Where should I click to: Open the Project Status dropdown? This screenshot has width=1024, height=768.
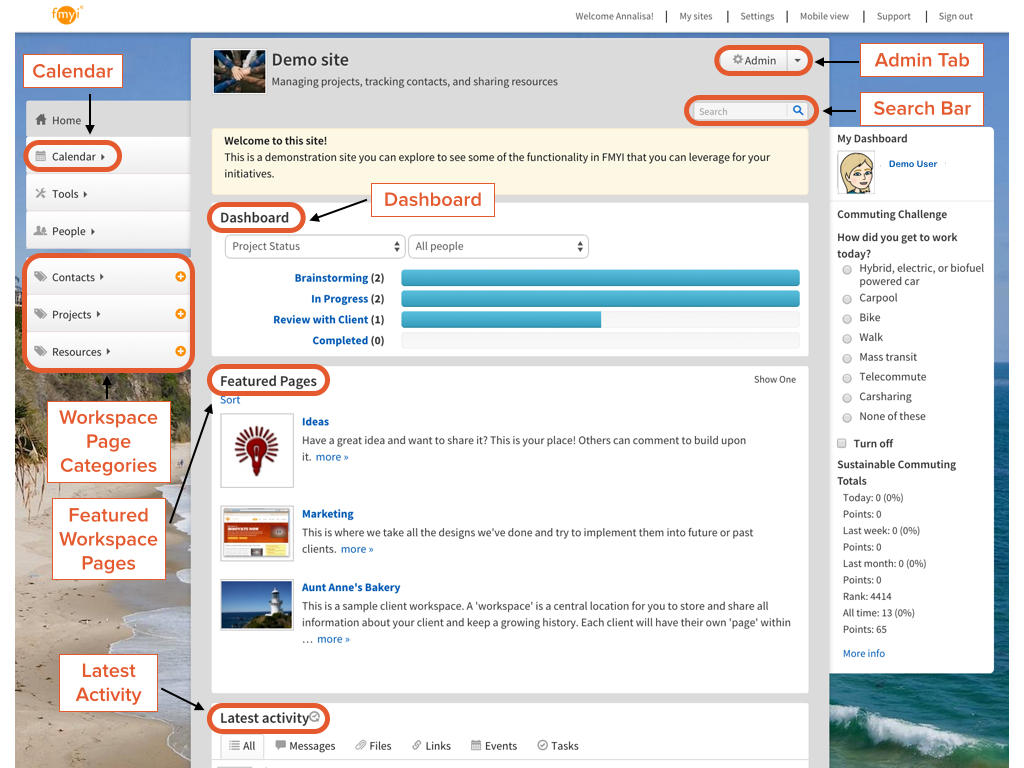coord(314,246)
